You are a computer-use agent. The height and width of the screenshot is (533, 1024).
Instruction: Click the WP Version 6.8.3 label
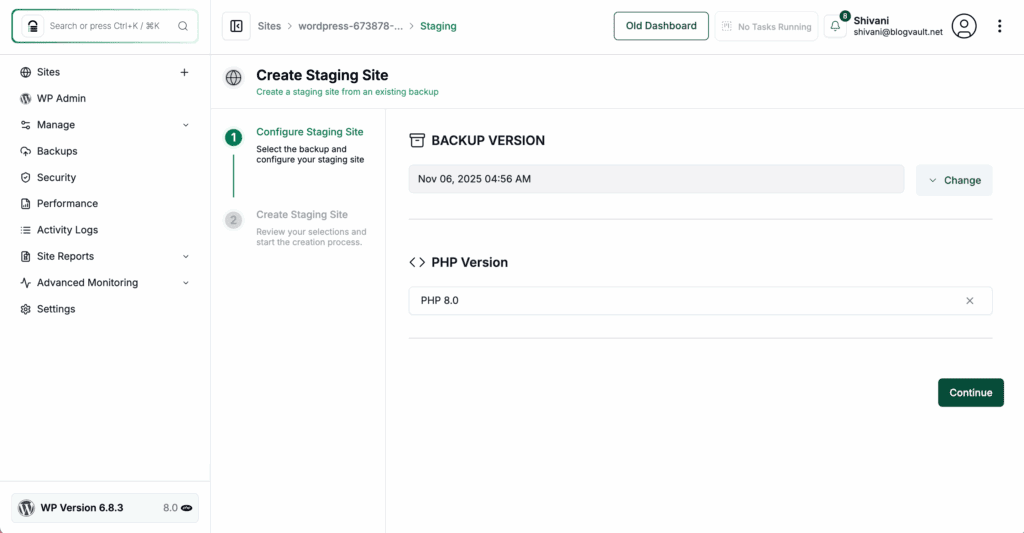click(x=82, y=508)
